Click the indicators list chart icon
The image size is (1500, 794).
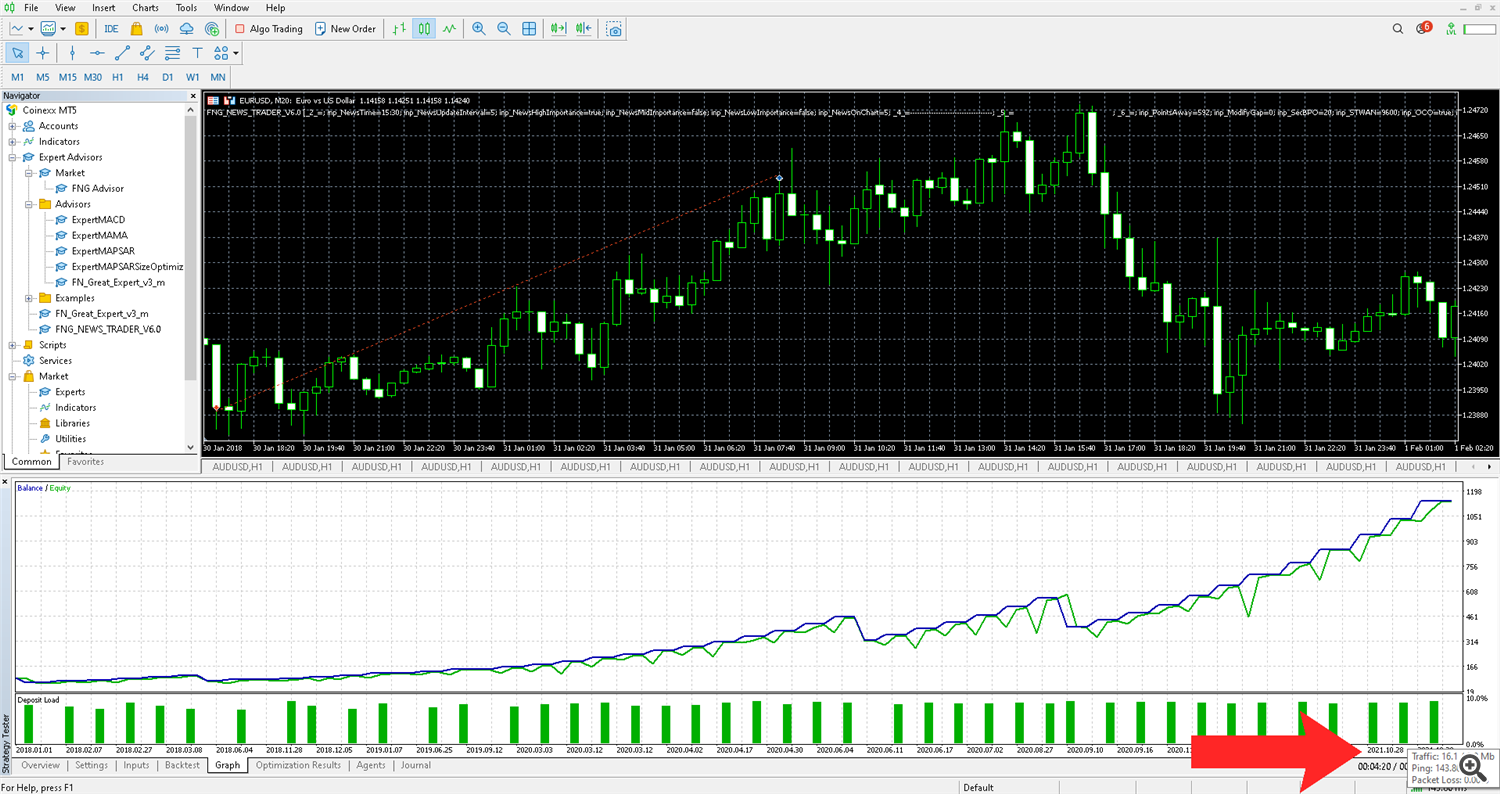point(46,29)
